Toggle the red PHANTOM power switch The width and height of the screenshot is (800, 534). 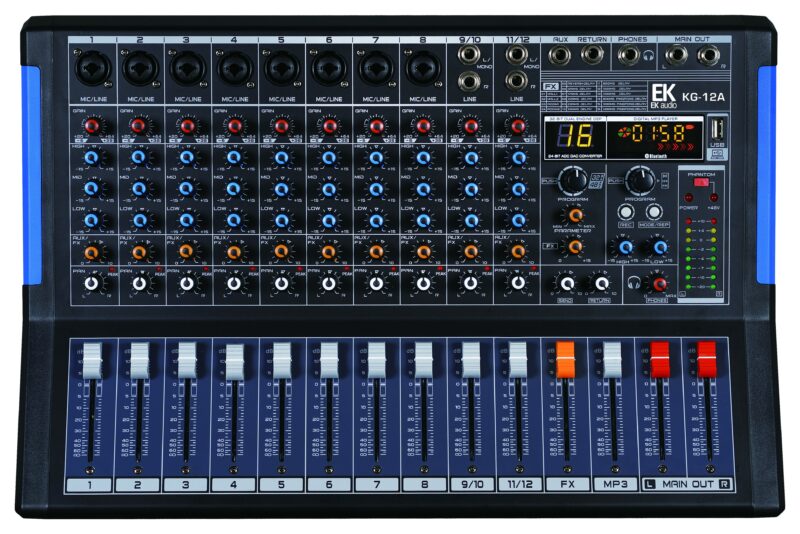coord(701,182)
